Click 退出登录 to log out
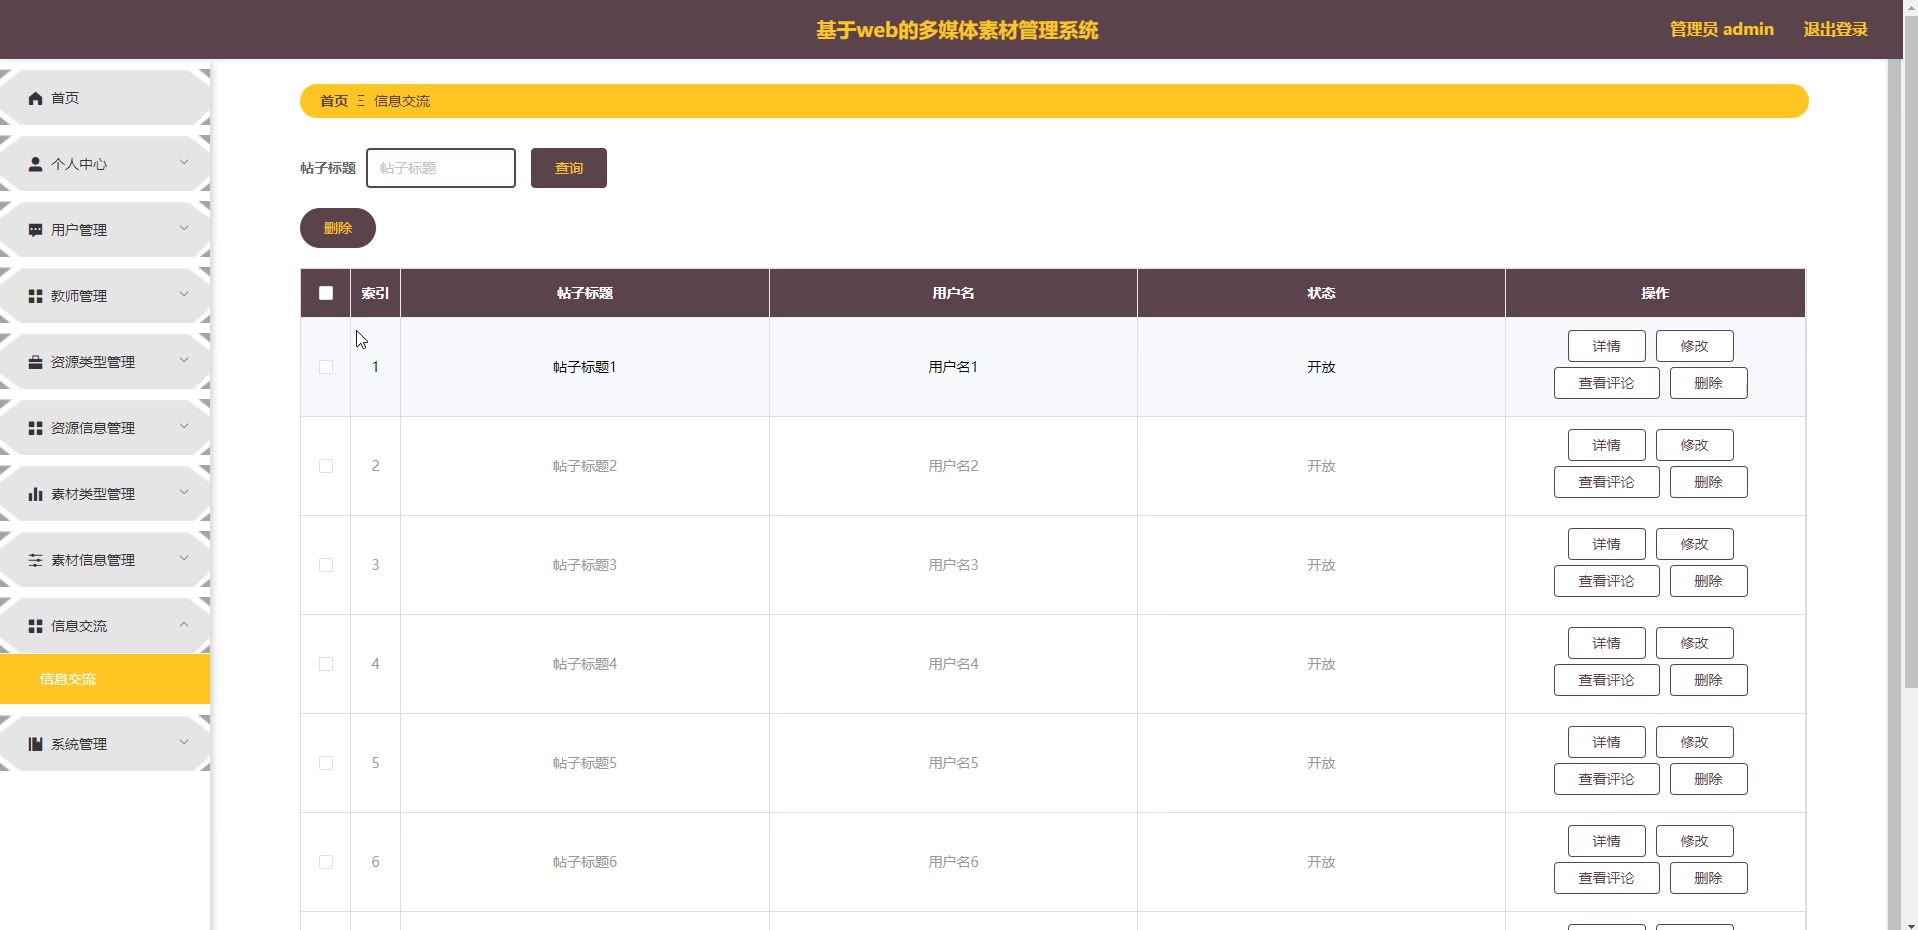Image resolution: width=1918 pixels, height=930 pixels. 1836,29
